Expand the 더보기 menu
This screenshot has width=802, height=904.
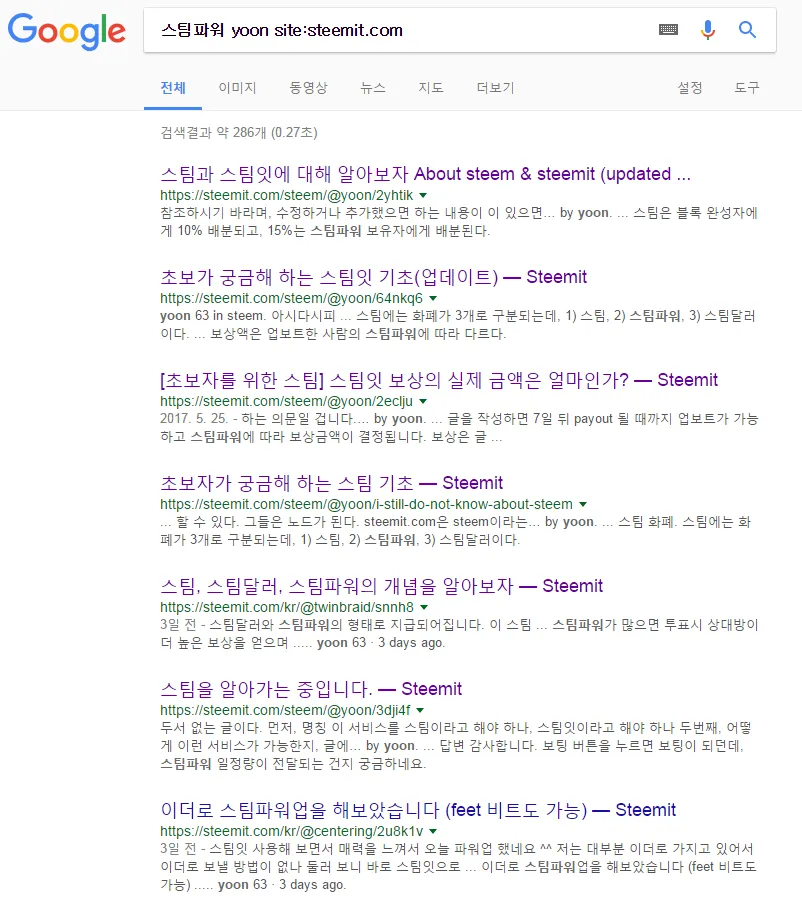pyautogui.click(x=495, y=88)
